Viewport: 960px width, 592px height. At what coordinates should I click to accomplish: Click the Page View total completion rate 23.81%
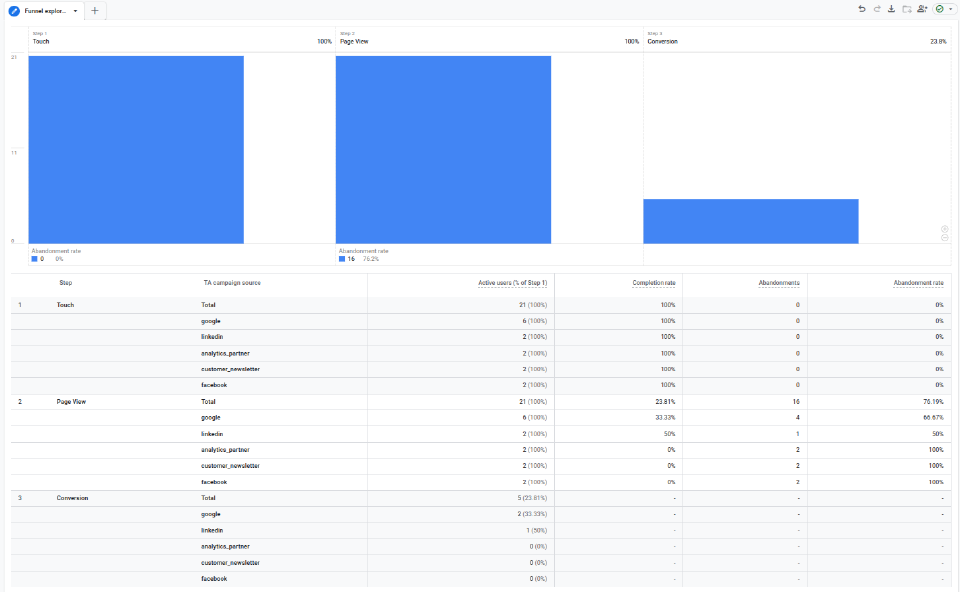click(x=665, y=402)
